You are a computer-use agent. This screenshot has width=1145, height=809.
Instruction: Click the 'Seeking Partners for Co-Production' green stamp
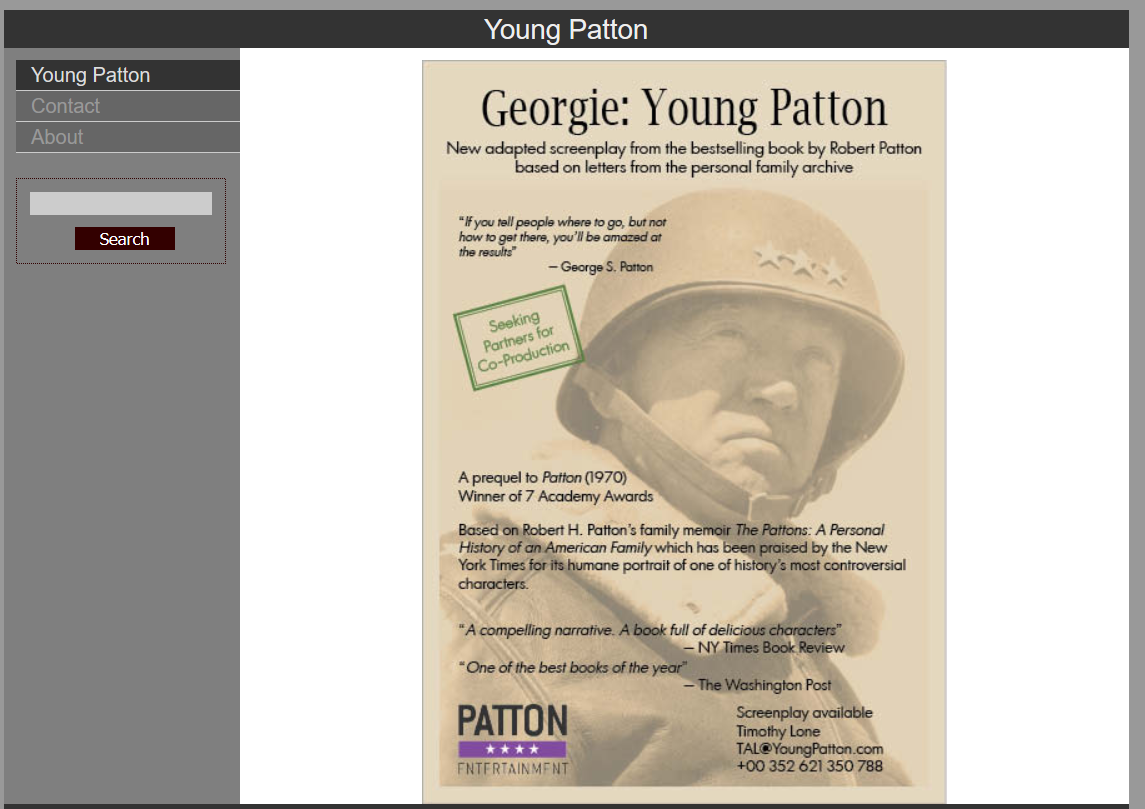point(518,338)
